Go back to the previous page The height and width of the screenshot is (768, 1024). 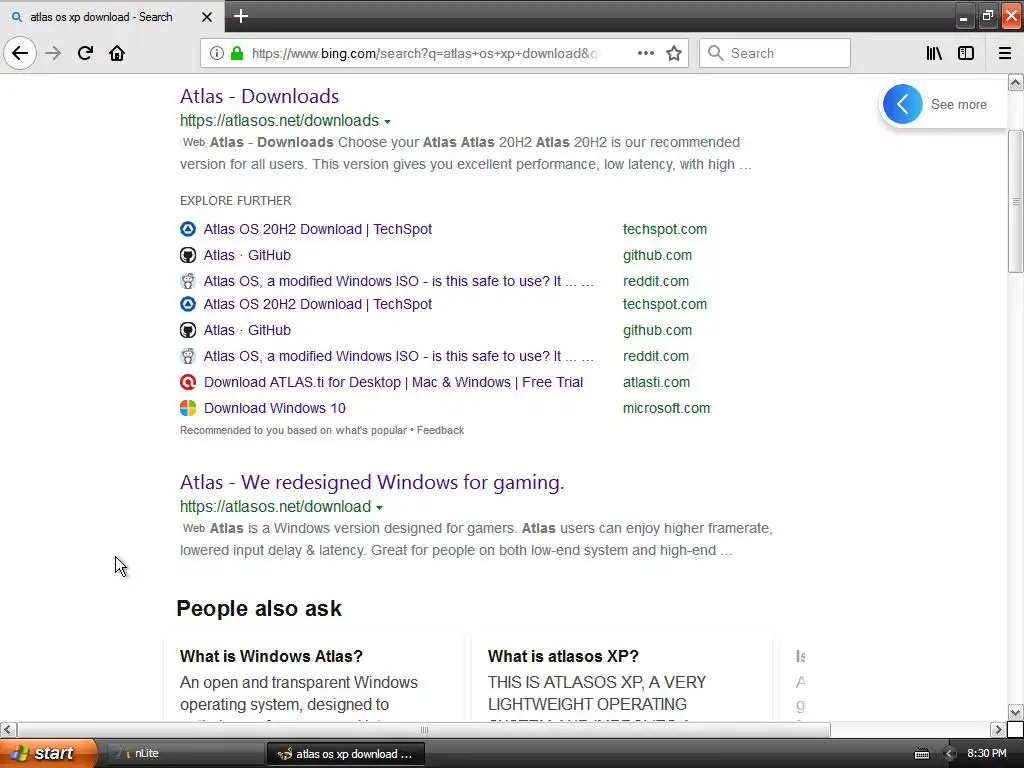click(x=20, y=53)
